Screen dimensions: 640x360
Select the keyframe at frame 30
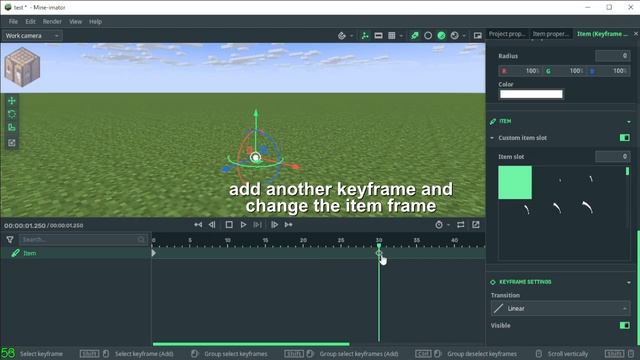[x=379, y=253]
